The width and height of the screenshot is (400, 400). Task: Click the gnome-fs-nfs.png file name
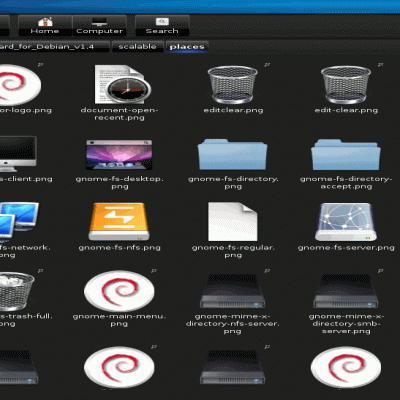tap(119, 248)
